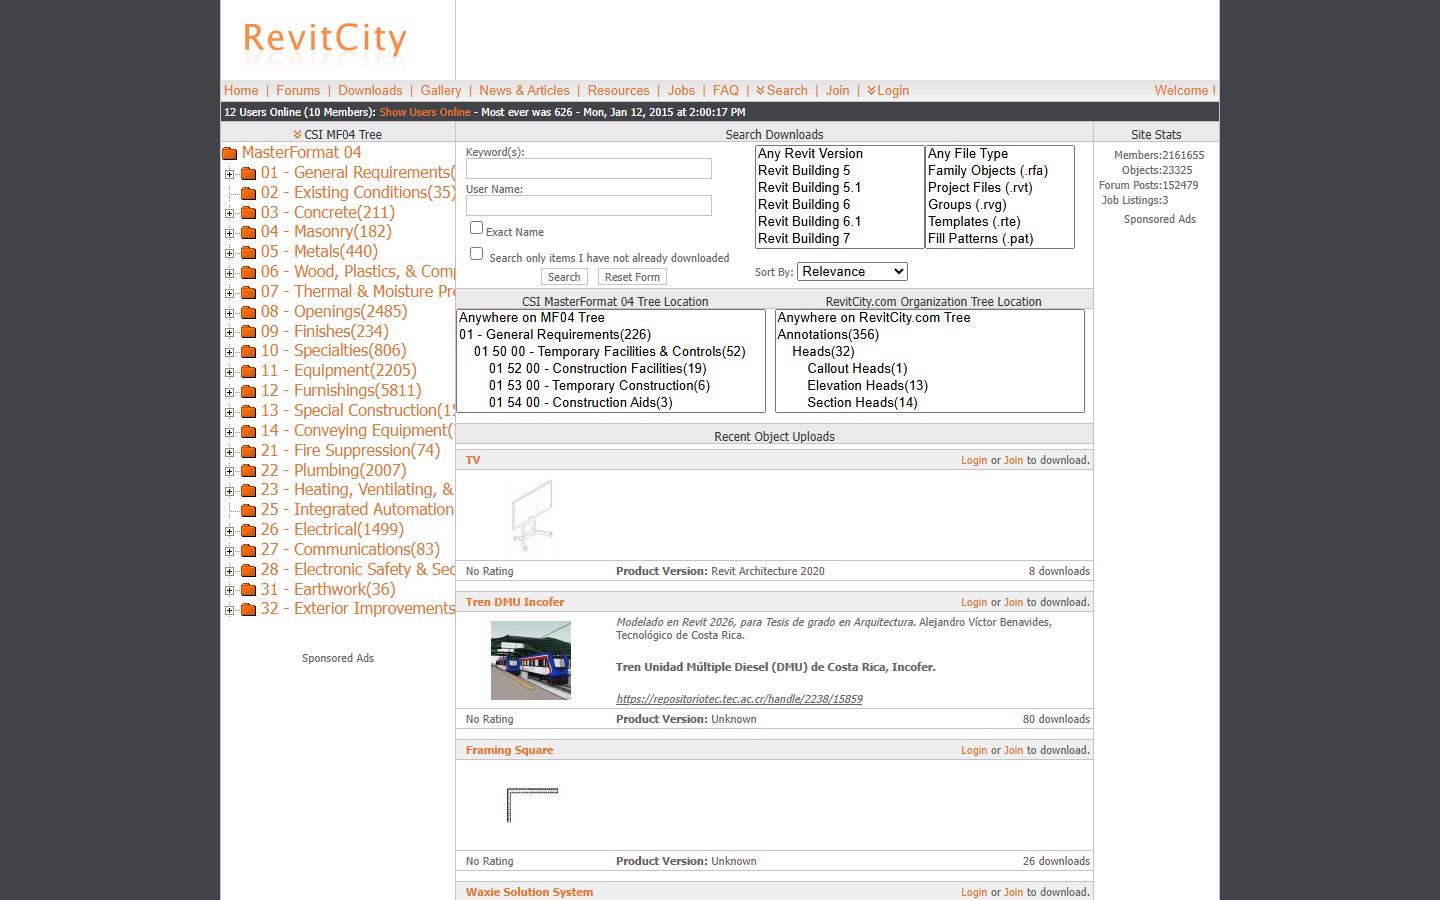Select Revit Building 6.1 in version list
Viewport: 1440px width, 900px height.
(840, 222)
